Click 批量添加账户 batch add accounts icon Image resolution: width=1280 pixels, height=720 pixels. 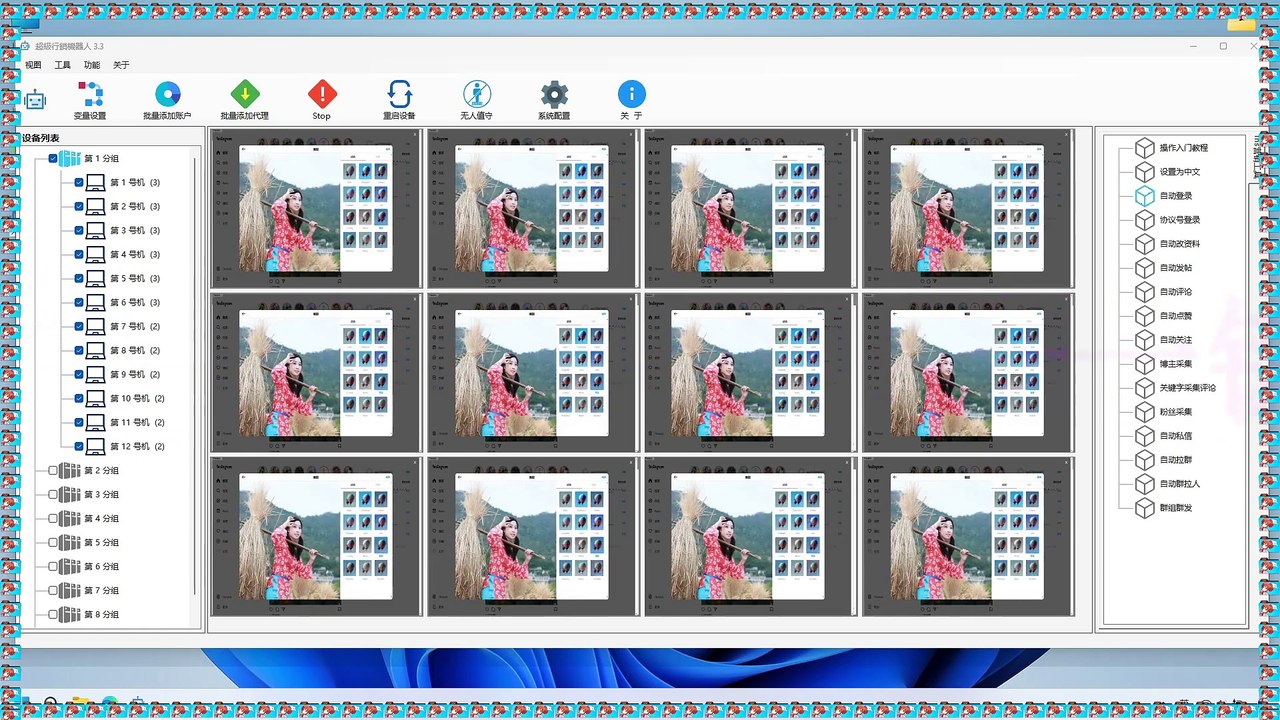pyautogui.click(x=168, y=95)
